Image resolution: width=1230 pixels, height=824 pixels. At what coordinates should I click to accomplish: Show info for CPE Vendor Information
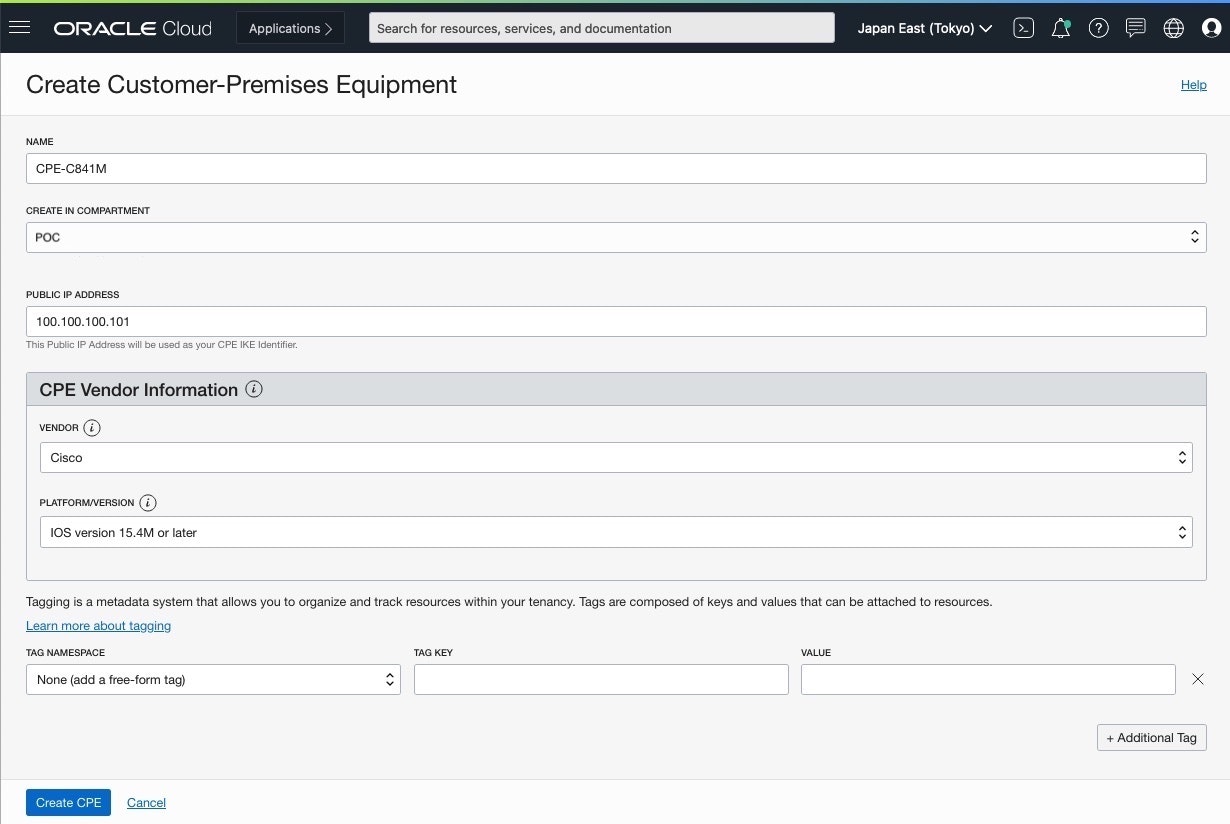click(254, 389)
